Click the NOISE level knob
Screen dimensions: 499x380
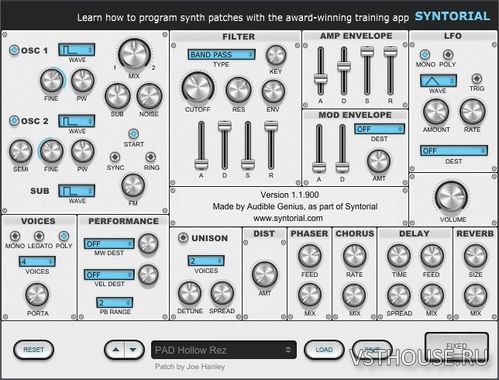pos(149,96)
